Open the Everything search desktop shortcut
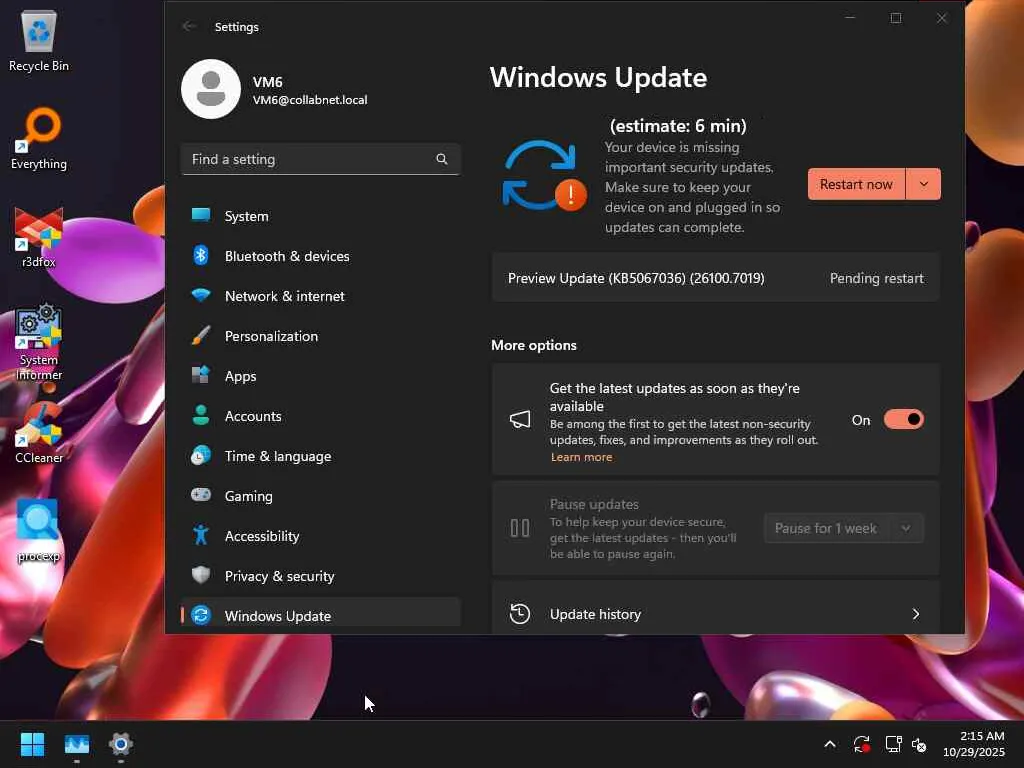The width and height of the screenshot is (1024, 768). [x=39, y=139]
